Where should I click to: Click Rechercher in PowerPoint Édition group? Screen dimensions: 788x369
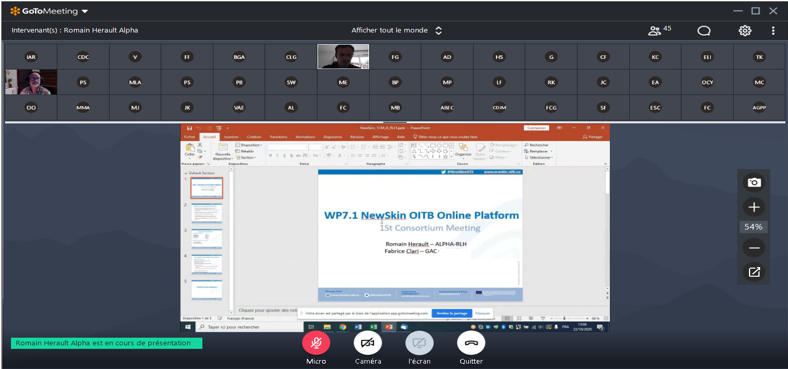point(536,145)
